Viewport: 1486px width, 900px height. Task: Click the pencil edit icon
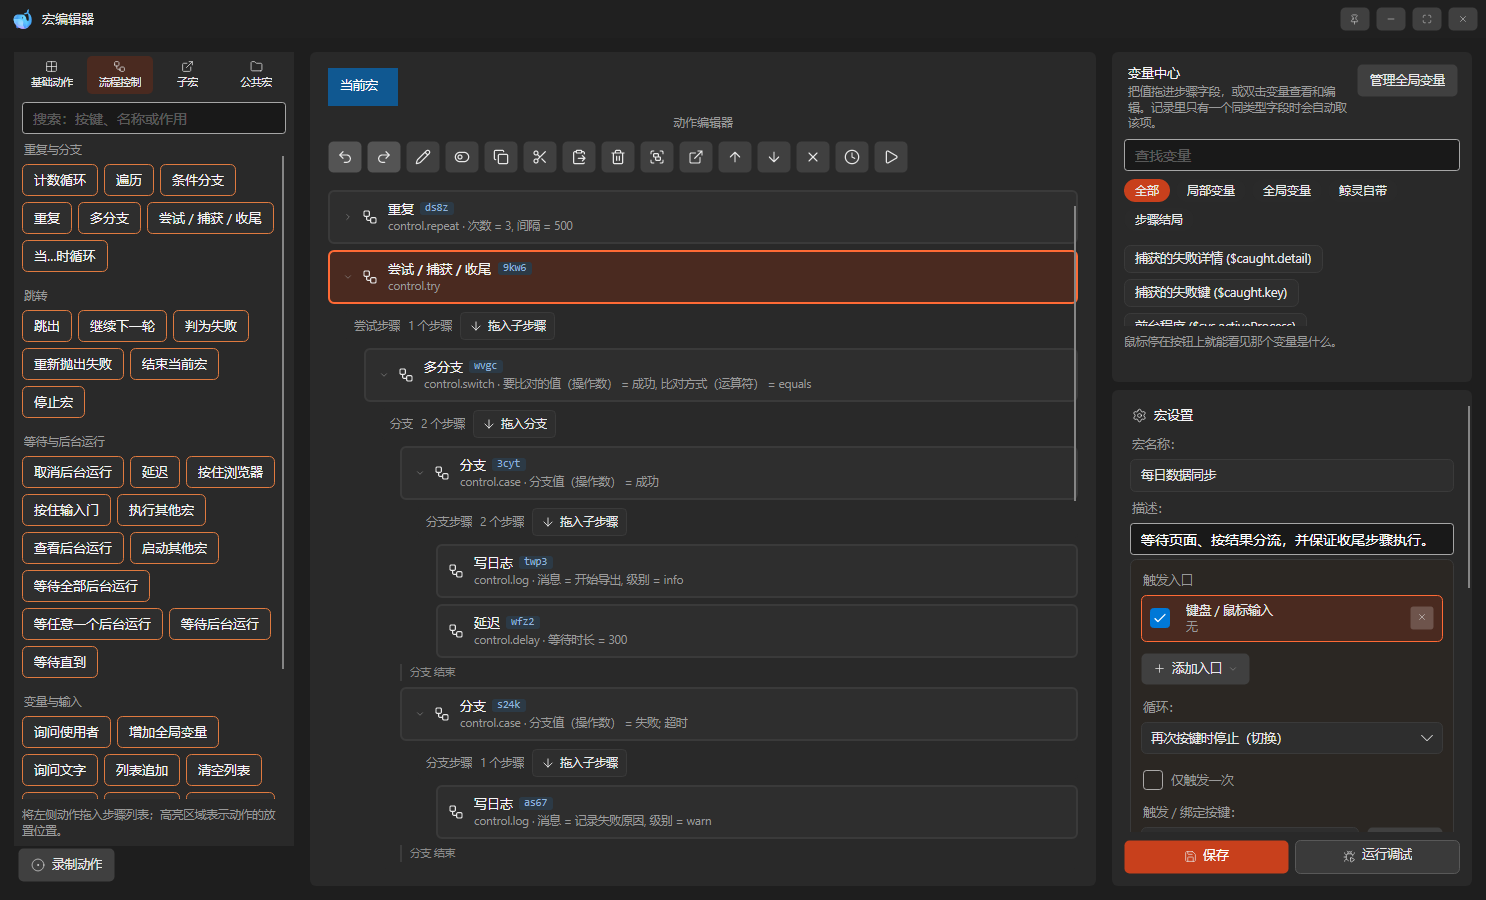coord(423,157)
